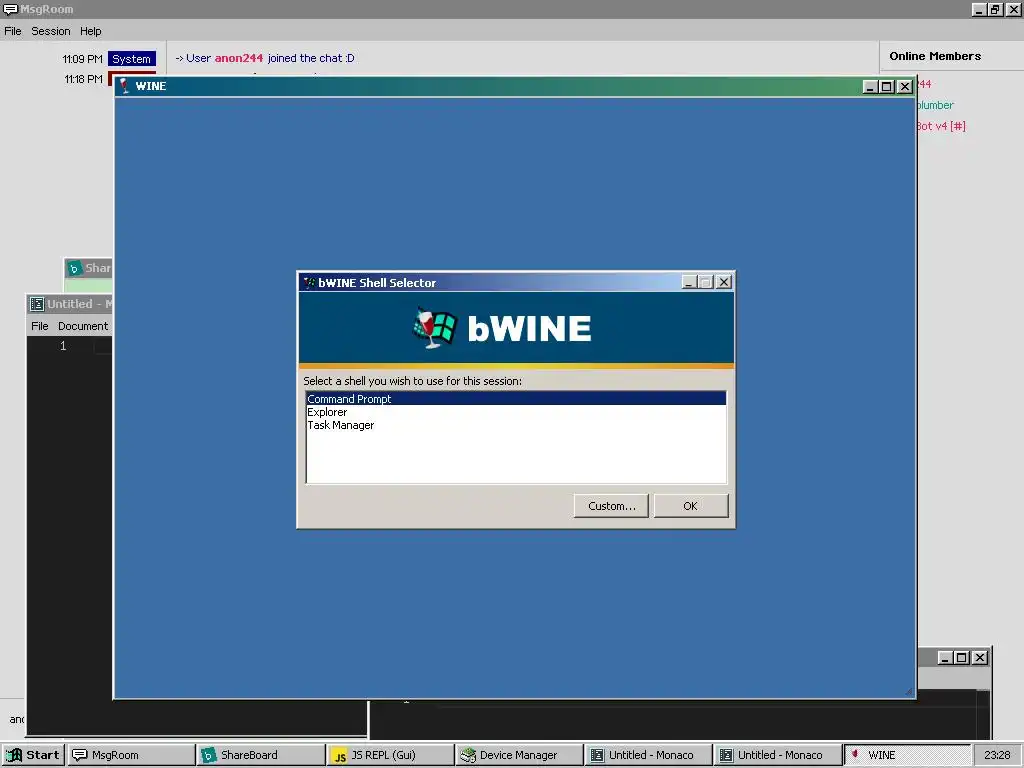Open the Help menu in MsgRoom

point(91,31)
